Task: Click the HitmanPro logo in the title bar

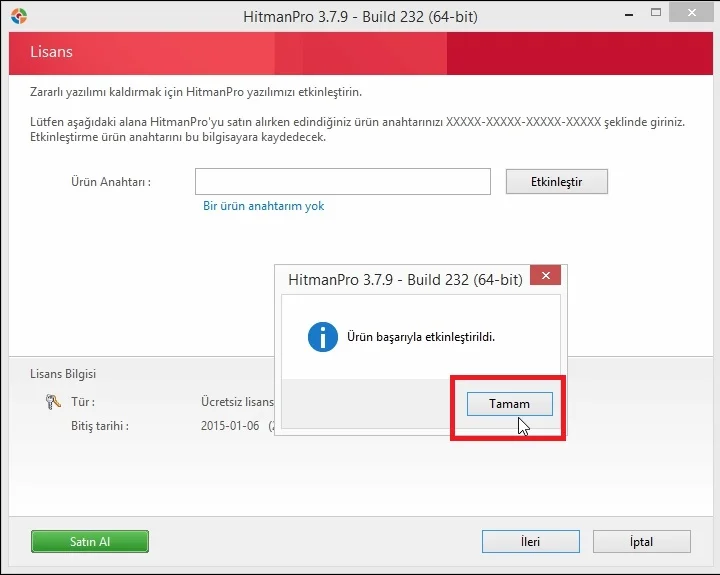Action: (x=17, y=16)
